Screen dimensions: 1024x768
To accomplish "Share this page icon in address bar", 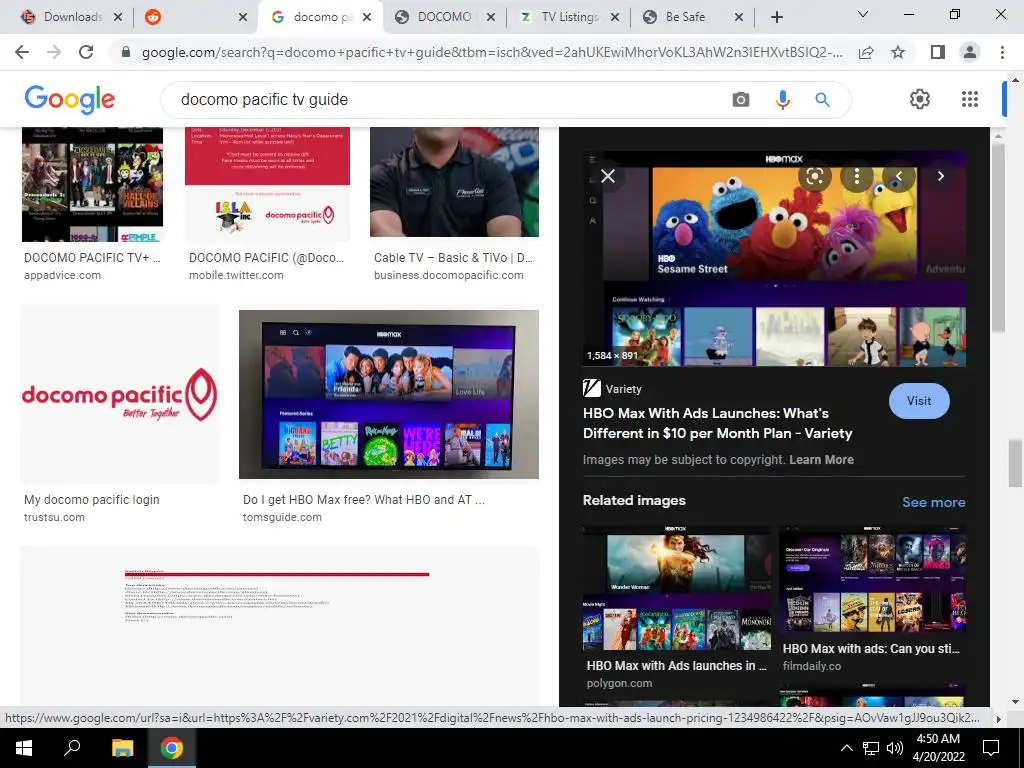I will coord(866,52).
